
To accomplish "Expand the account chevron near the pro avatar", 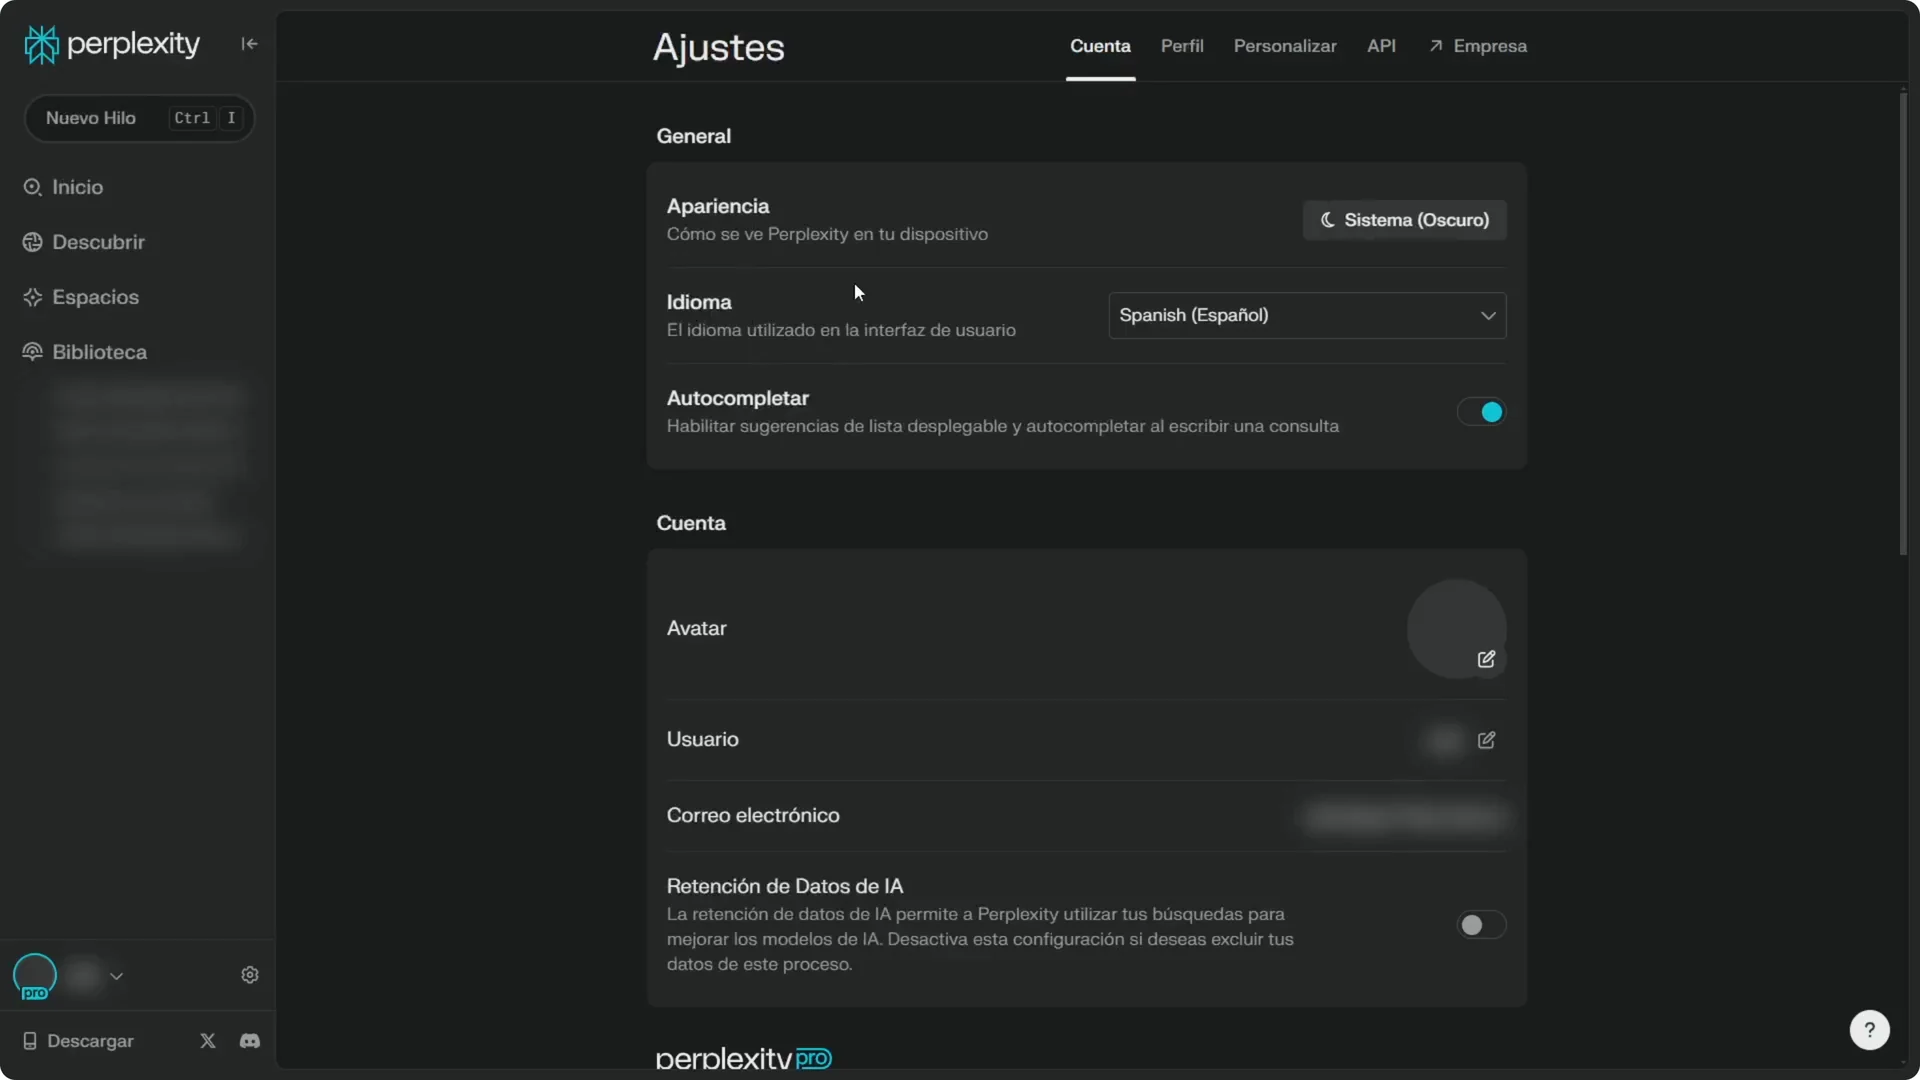I will click(x=117, y=976).
